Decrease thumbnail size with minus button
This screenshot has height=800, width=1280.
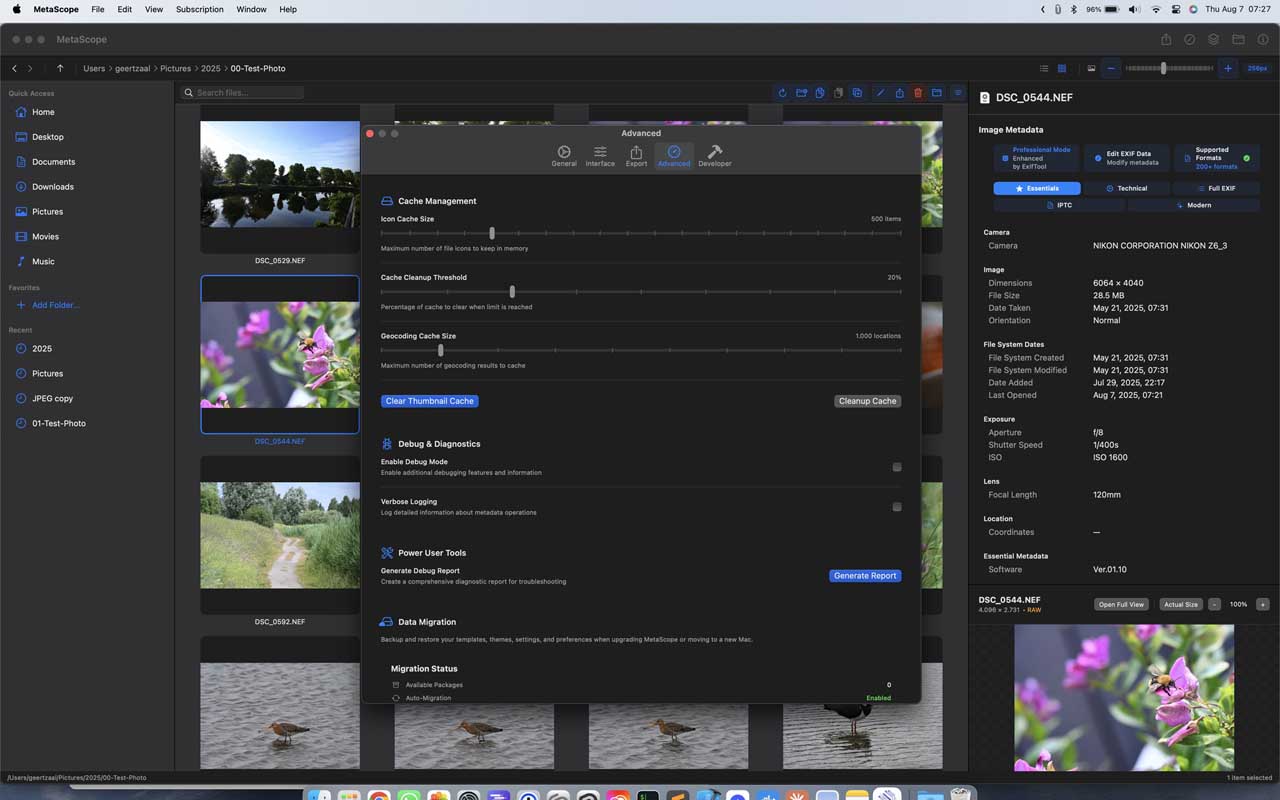click(x=1111, y=68)
